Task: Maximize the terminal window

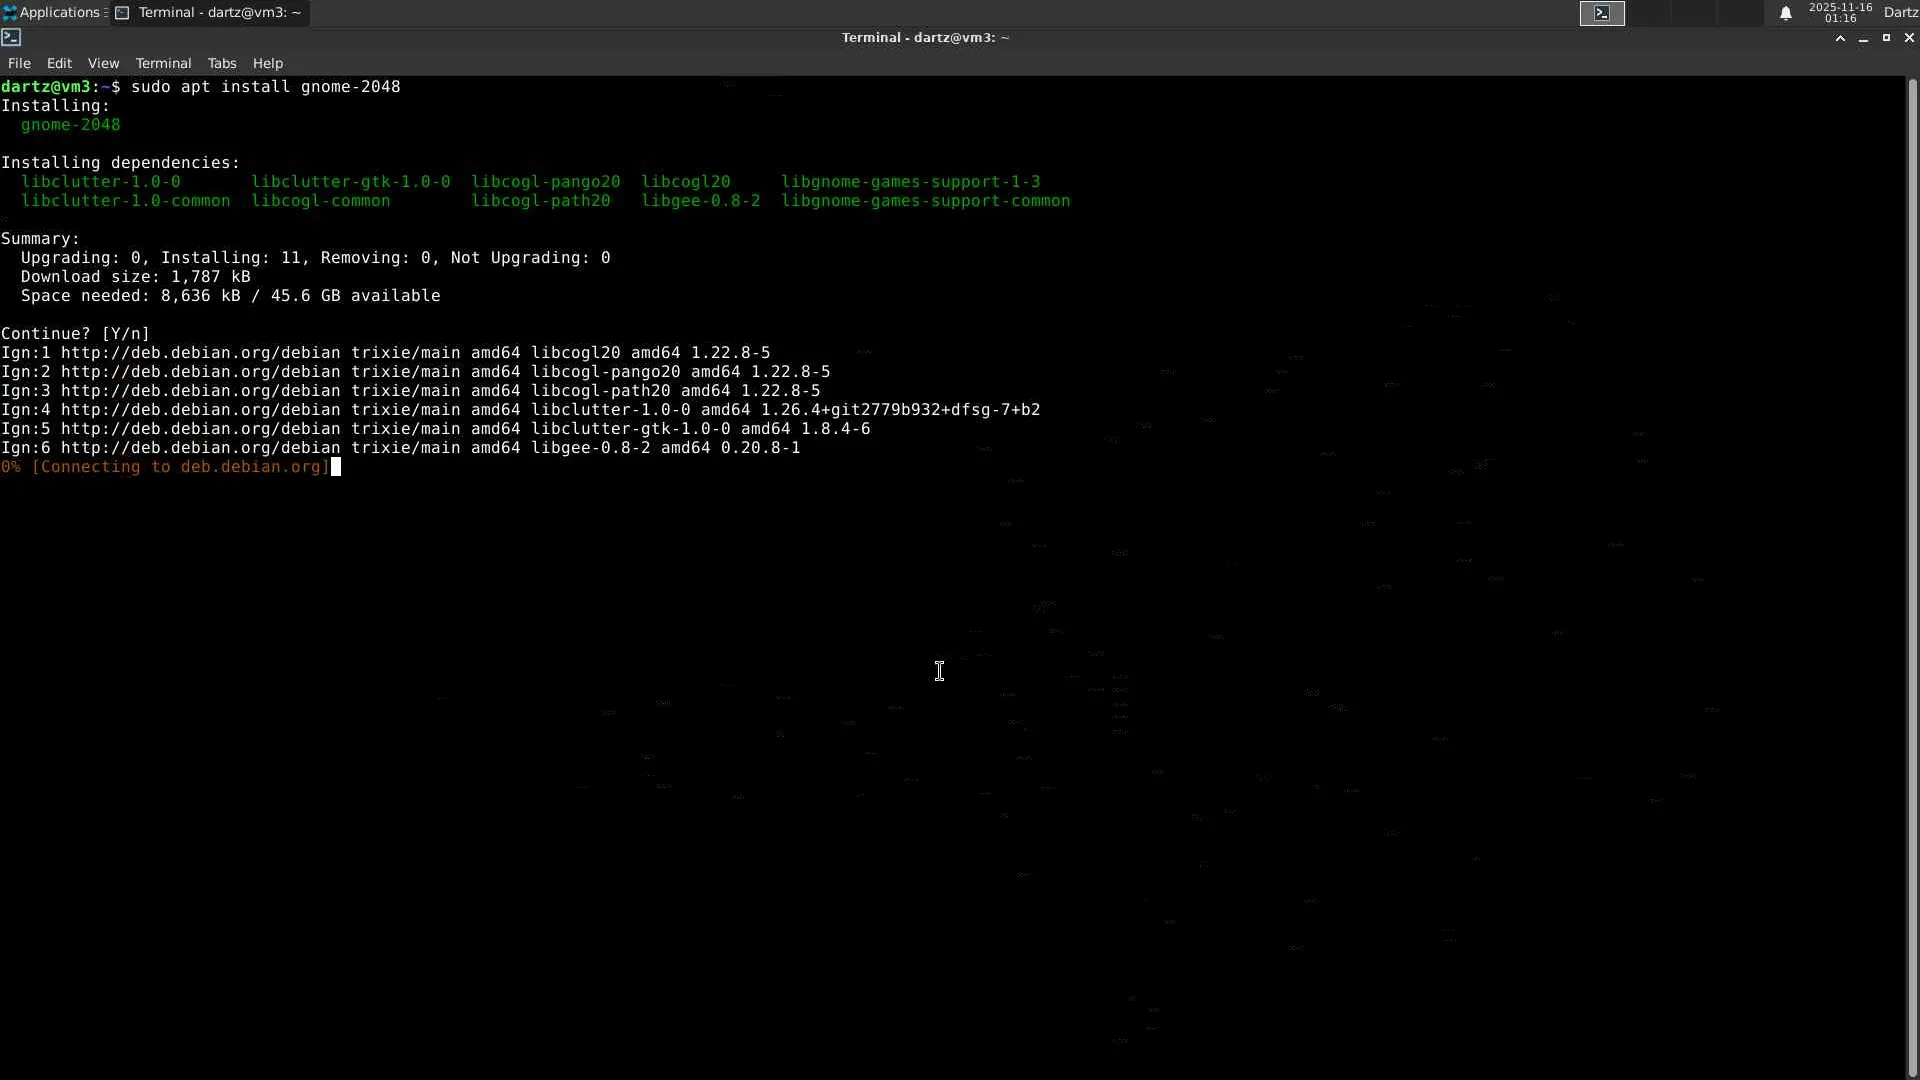Action: (1886, 38)
